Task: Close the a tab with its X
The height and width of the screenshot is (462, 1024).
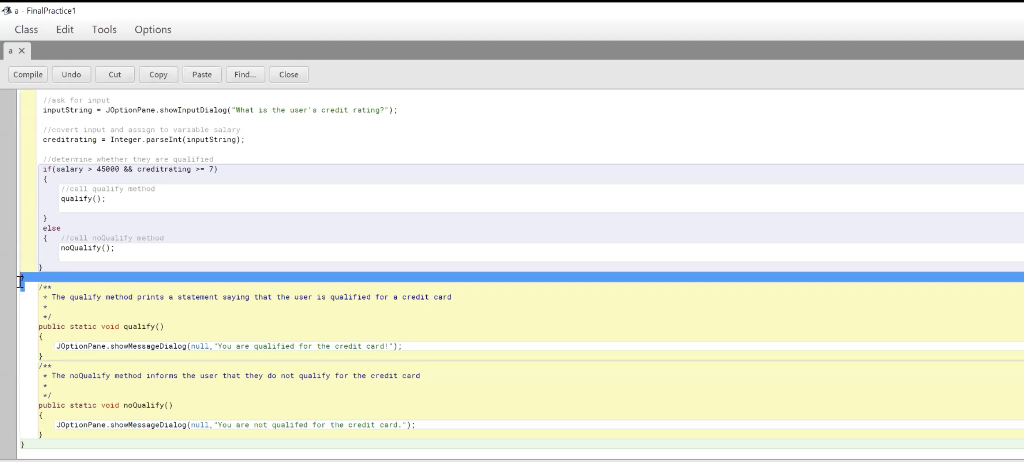Action: click(x=22, y=50)
